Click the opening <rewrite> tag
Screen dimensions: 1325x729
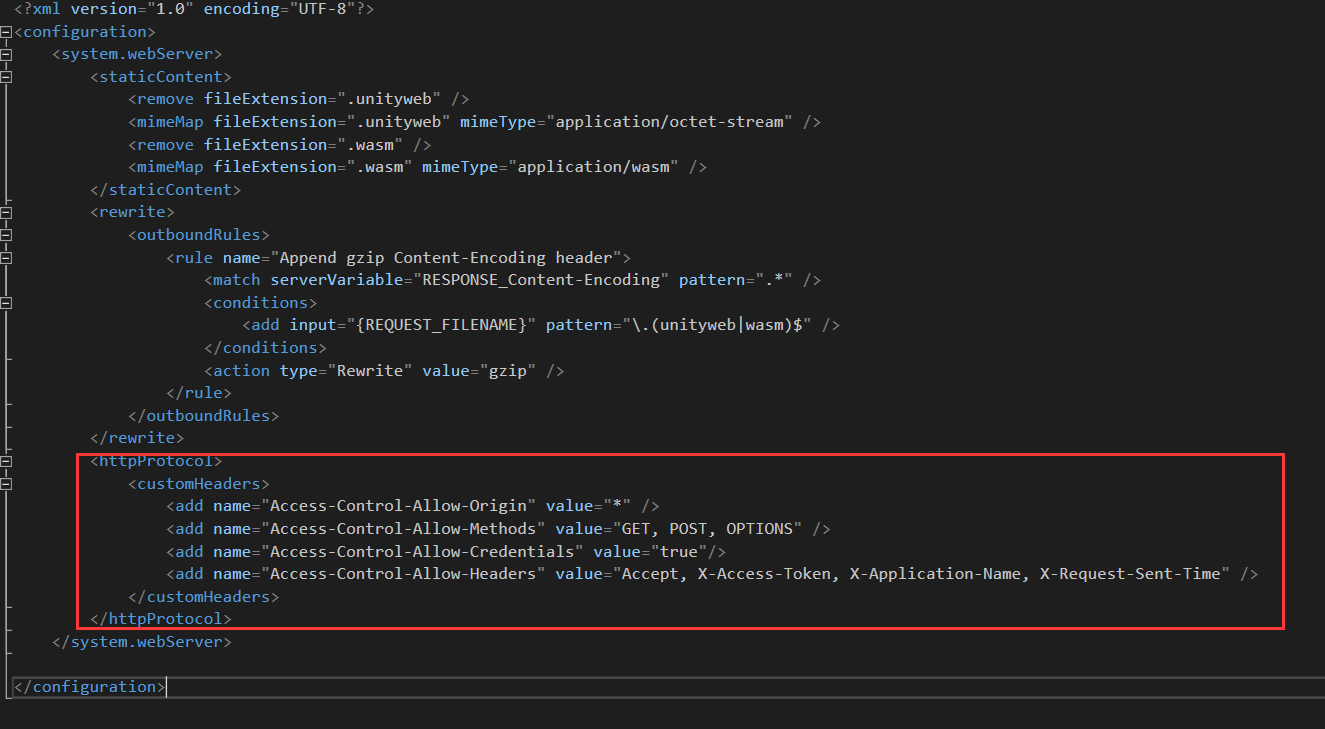click(133, 212)
